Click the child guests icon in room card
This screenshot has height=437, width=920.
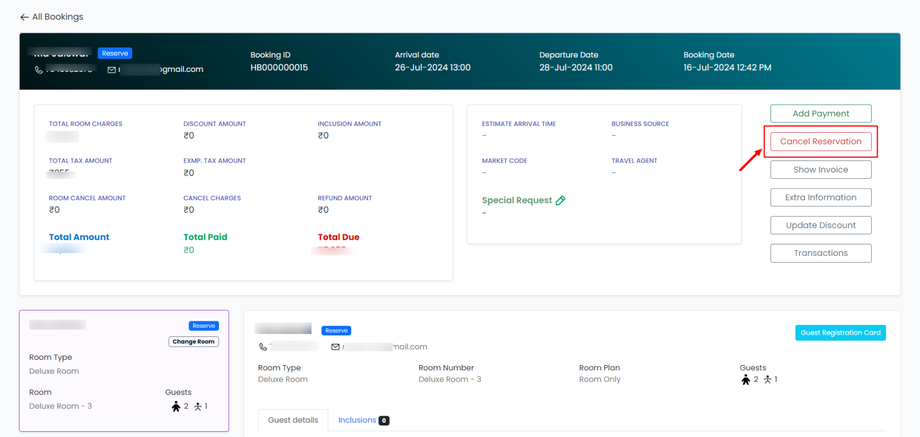198,406
